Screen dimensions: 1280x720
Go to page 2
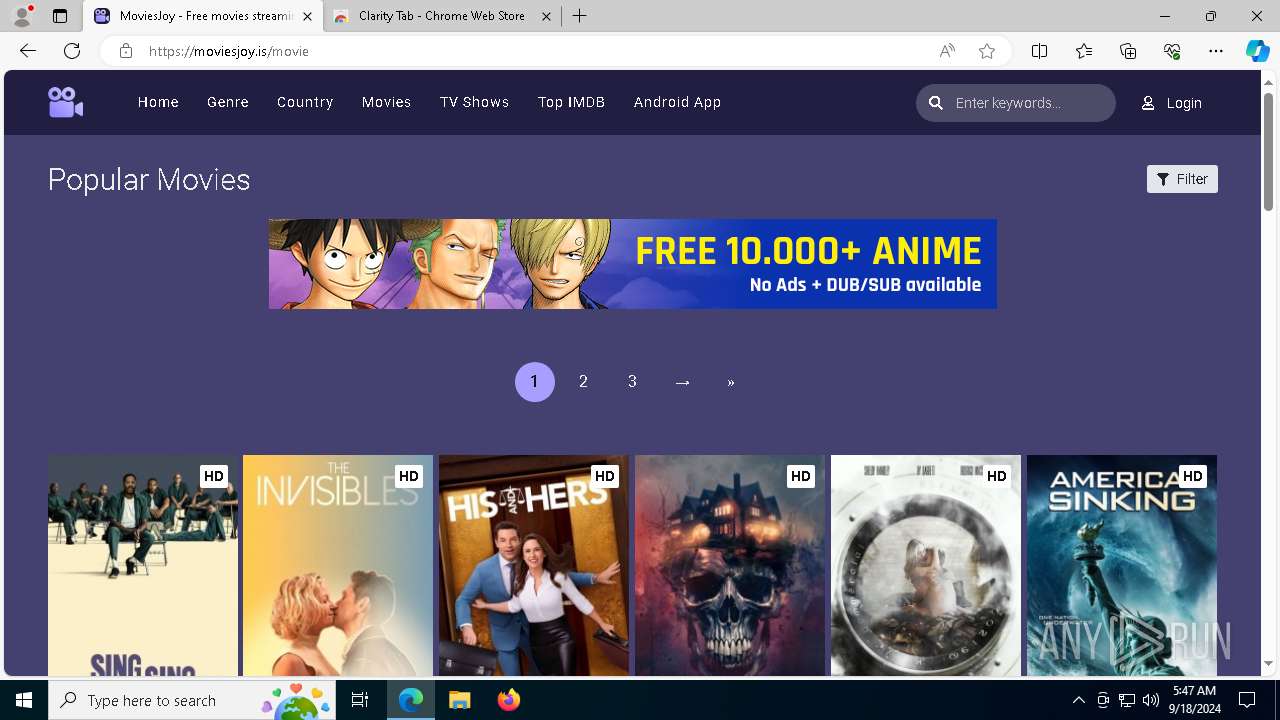click(583, 382)
